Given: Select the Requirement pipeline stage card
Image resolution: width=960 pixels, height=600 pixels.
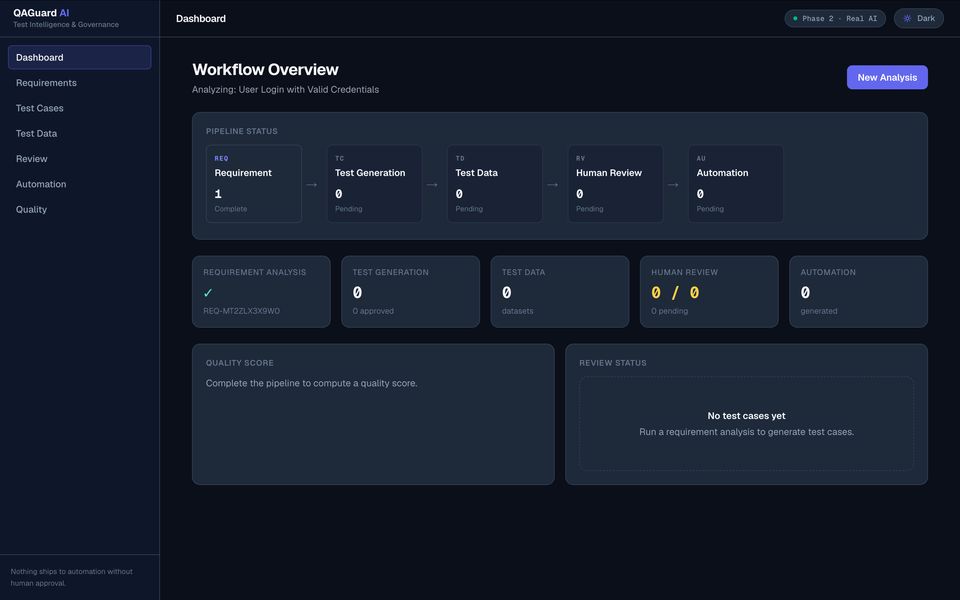Looking at the screenshot, I should pyautogui.click(x=253, y=184).
